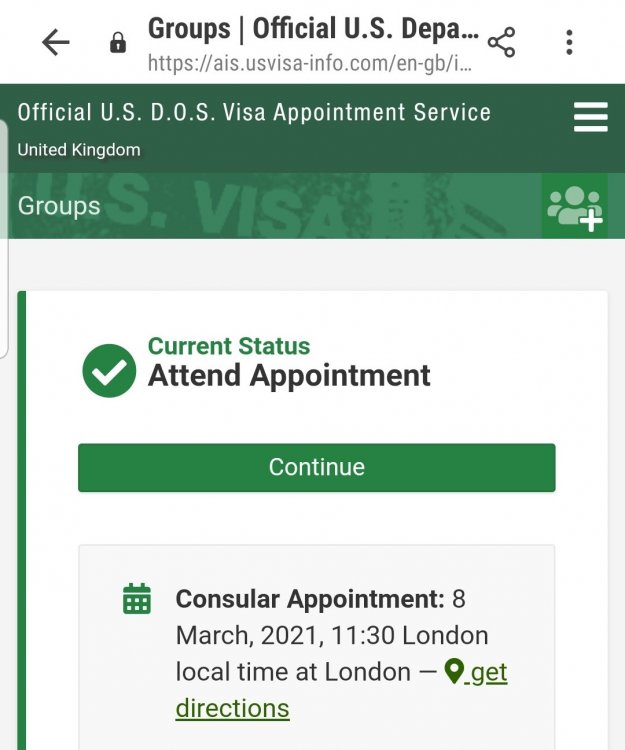Click the map pin location icon
The image size is (625, 750).
pyautogui.click(x=454, y=672)
